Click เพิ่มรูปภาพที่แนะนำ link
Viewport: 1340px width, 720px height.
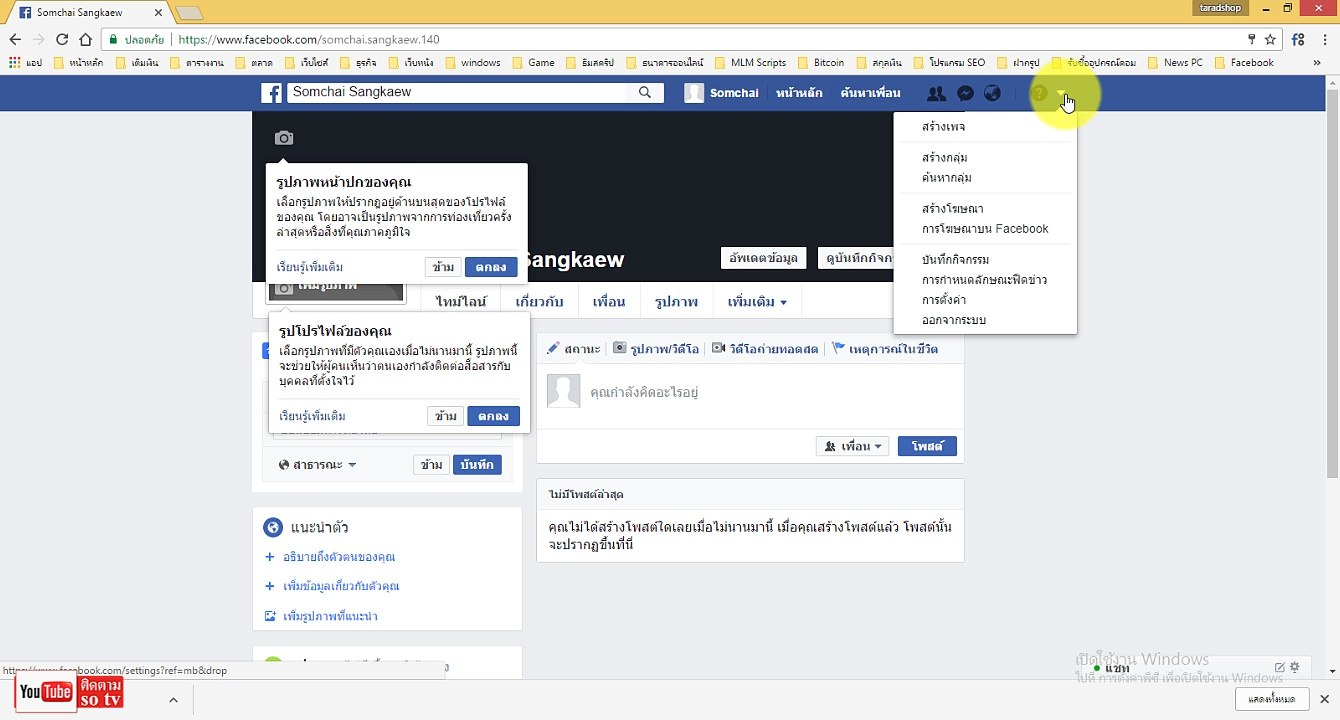330,616
